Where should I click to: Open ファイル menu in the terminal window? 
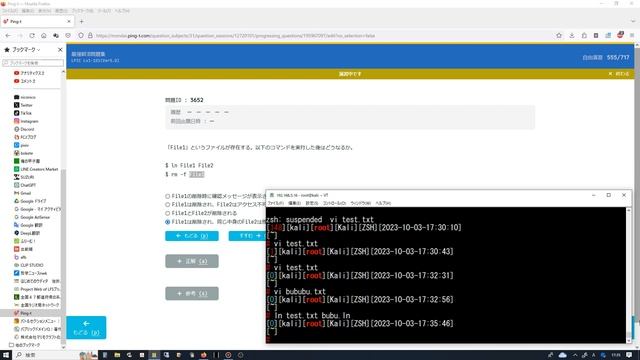coord(276,203)
